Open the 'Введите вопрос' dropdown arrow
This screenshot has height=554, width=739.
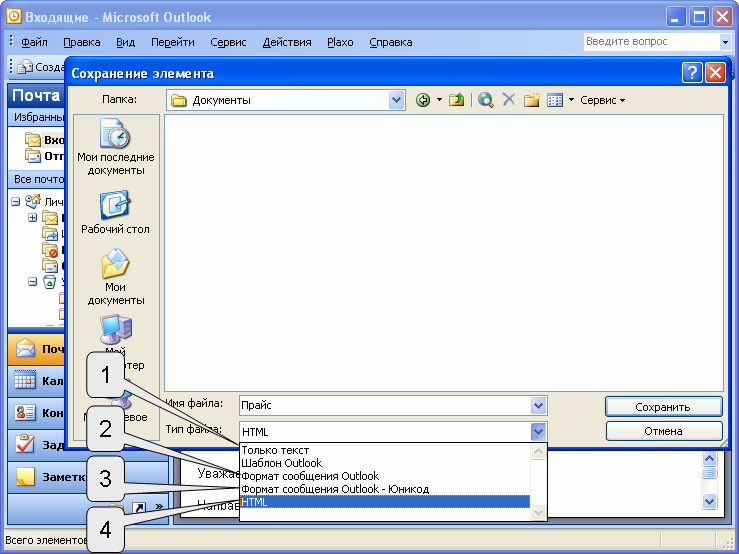point(725,42)
